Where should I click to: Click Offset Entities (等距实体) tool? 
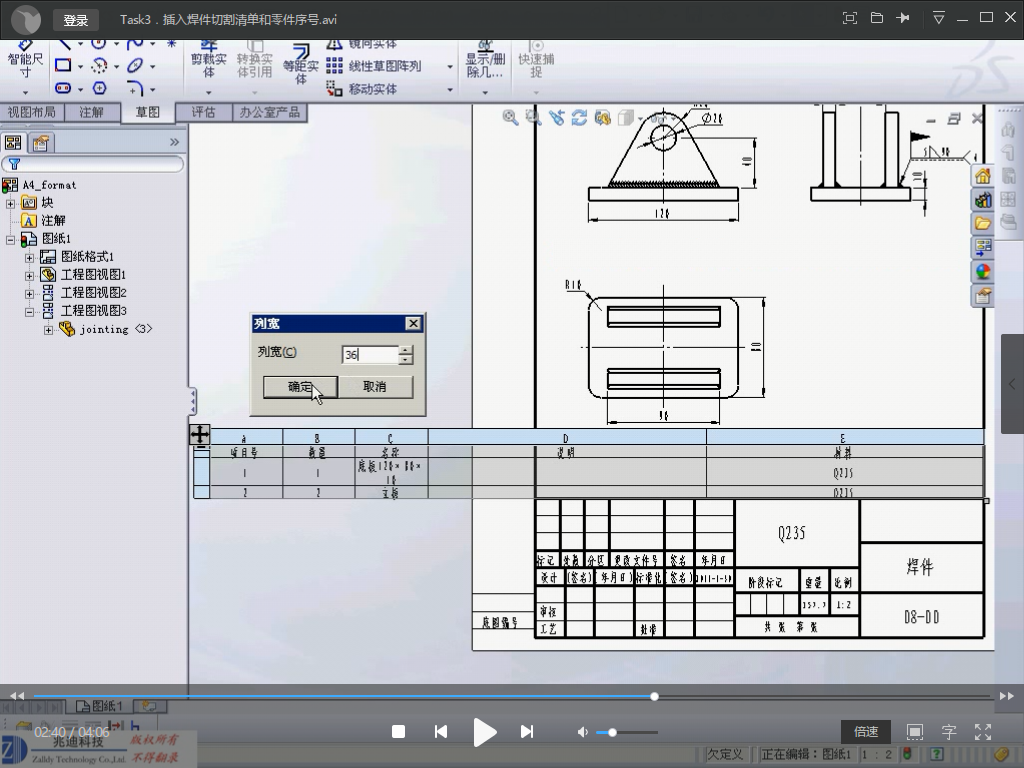tap(300, 64)
